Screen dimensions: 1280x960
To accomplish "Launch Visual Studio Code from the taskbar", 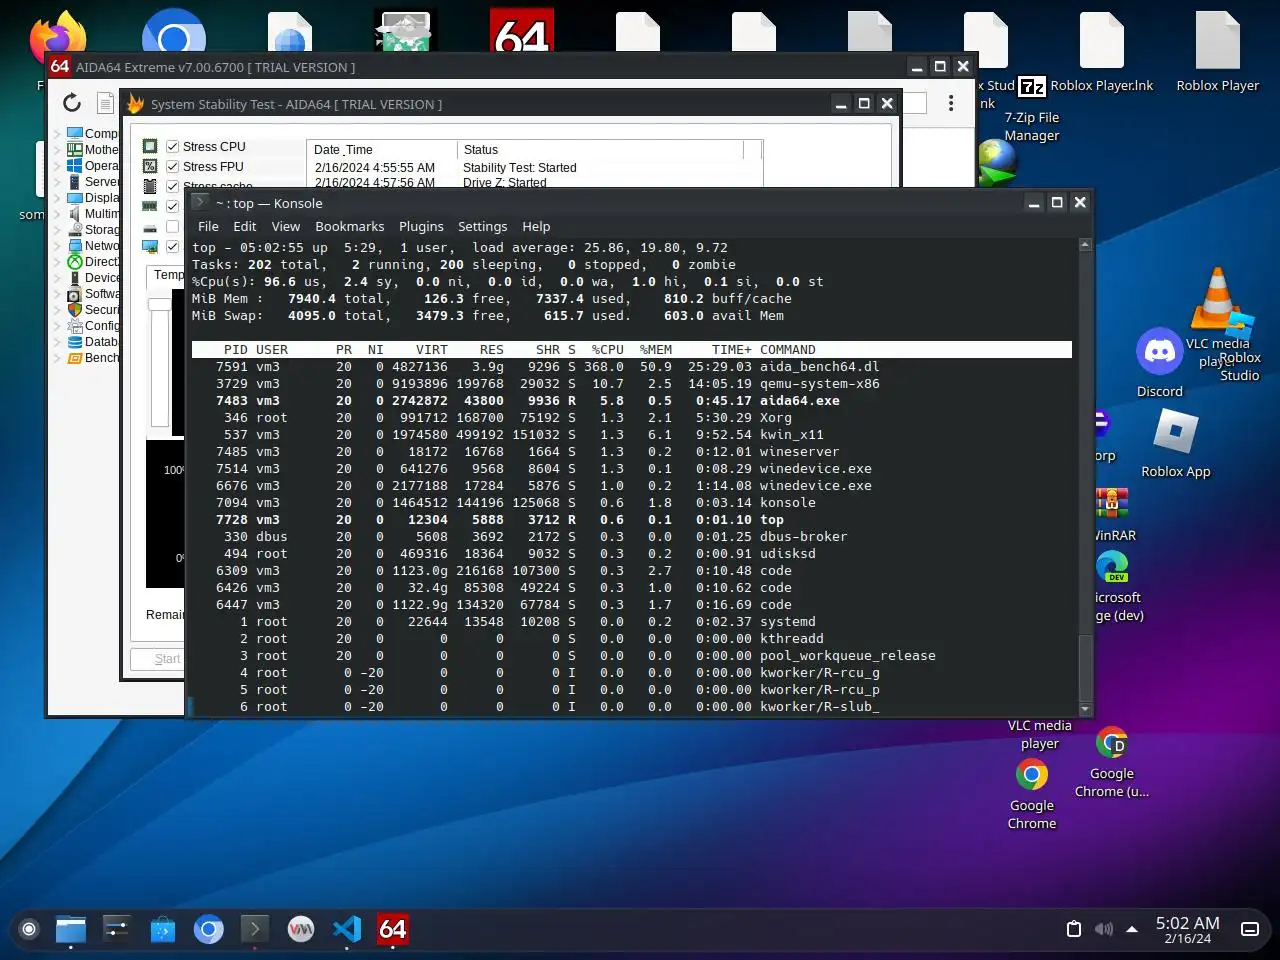I will (347, 929).
